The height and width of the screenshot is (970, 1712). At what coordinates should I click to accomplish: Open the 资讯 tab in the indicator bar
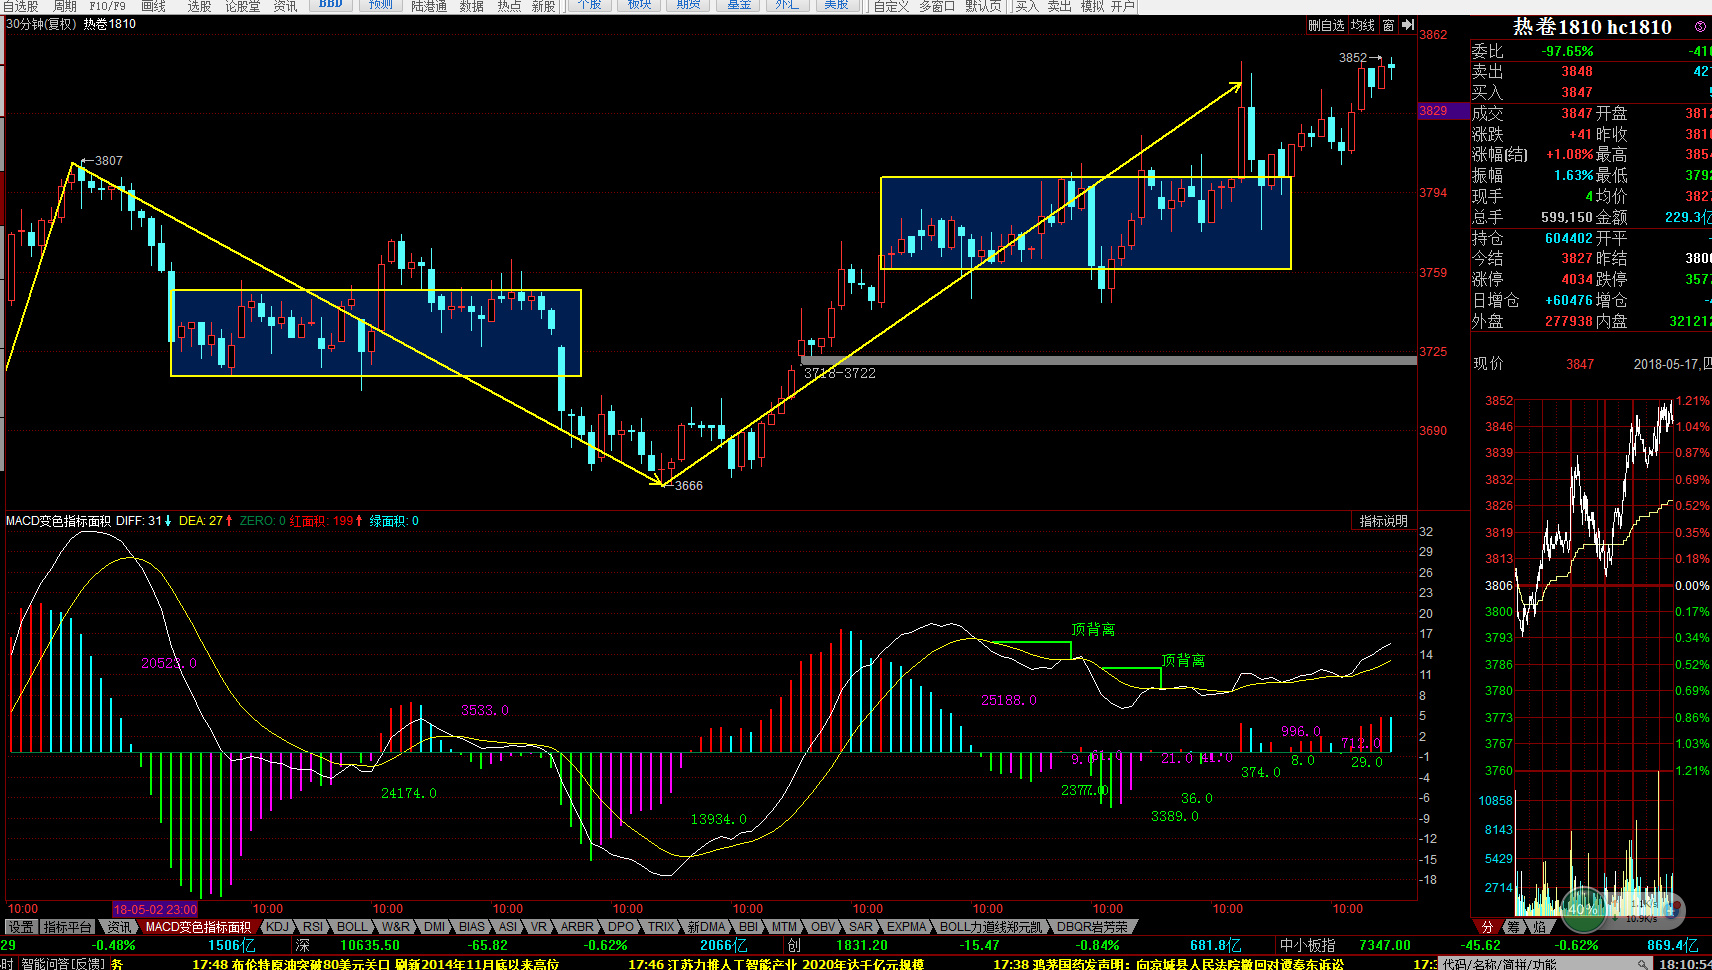click(x=119, y=927)
